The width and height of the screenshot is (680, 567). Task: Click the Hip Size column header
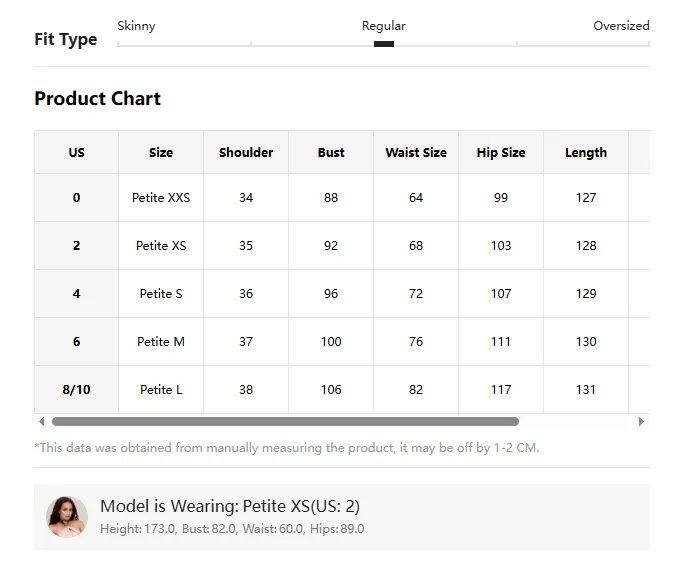501,152
